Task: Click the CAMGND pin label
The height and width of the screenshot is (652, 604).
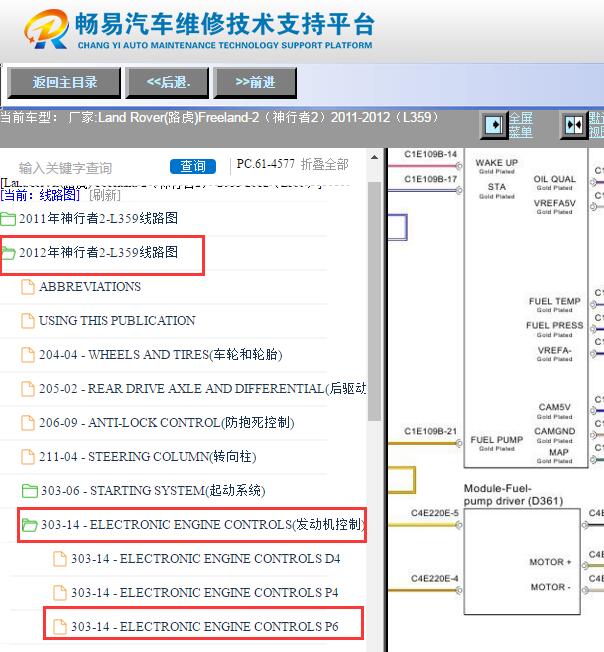Action: click(x=555, y=431)
